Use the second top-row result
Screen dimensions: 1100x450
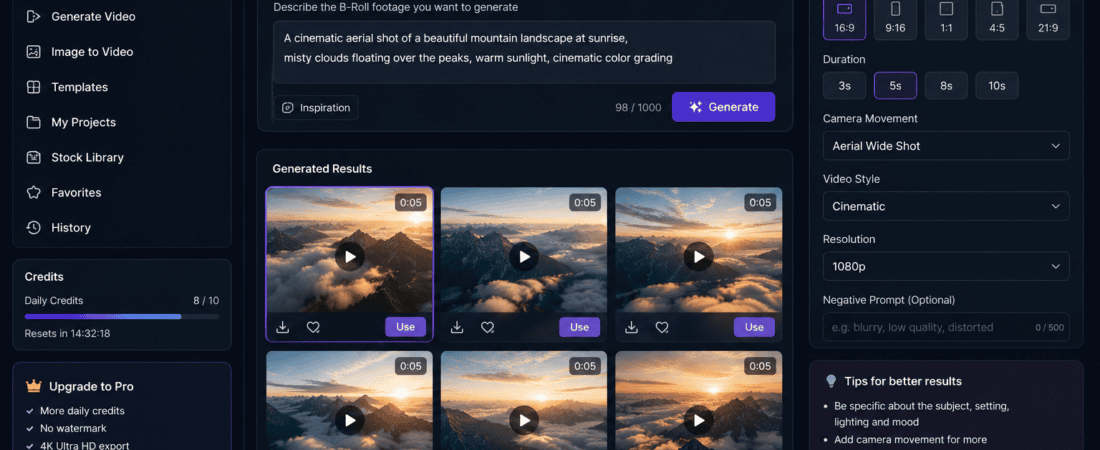pyautogui.click(x=579, y=327)
